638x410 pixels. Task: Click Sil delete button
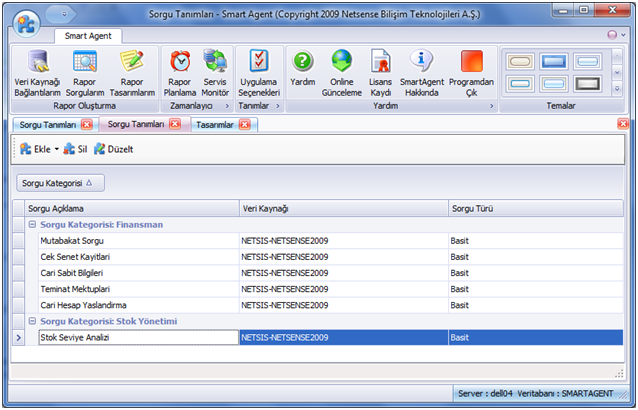point(75,149)
